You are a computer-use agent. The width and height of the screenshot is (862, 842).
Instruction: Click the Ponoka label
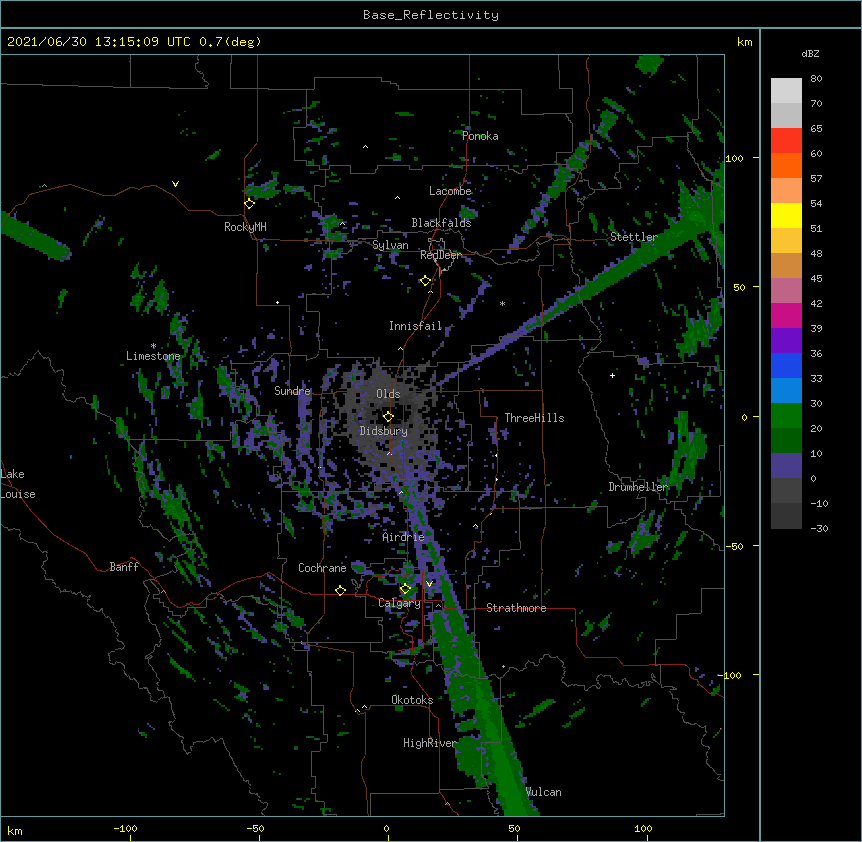(480, 136)
